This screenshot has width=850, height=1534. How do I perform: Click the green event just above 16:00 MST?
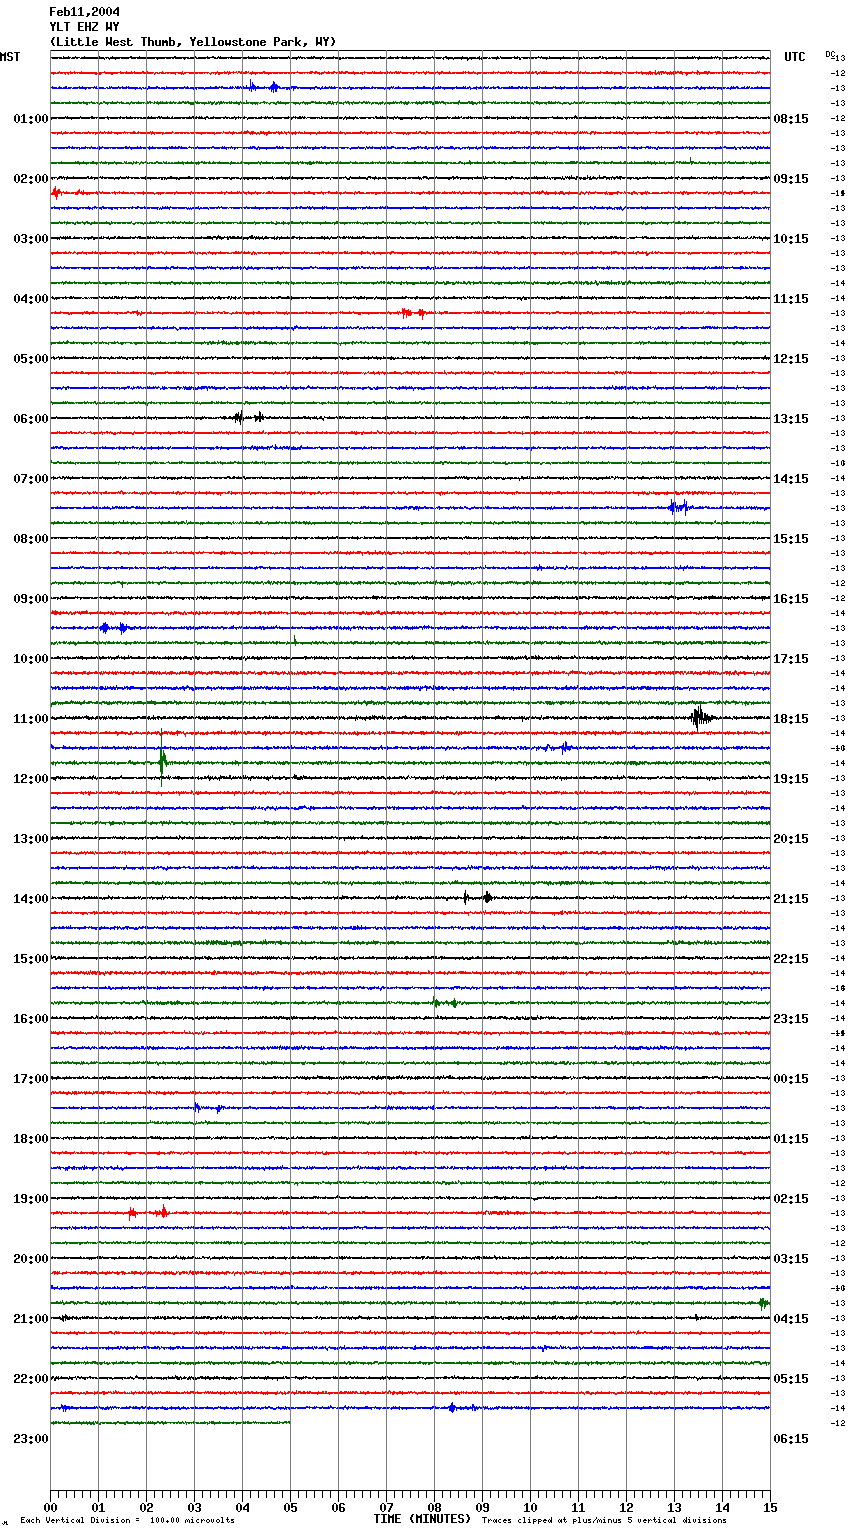(445, 1002)
